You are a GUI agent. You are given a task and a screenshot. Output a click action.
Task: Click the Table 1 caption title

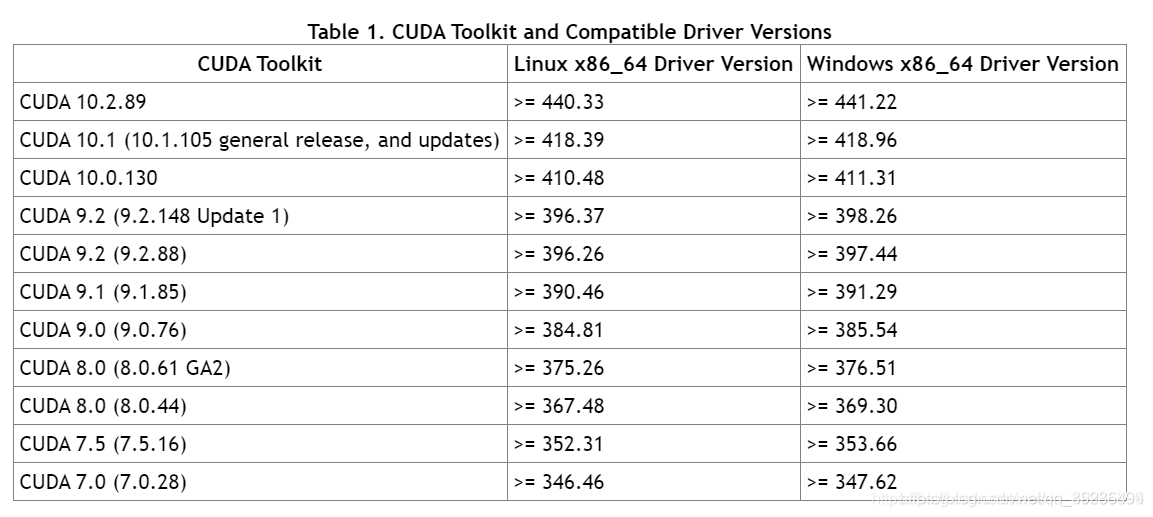(x=569, y=32)
